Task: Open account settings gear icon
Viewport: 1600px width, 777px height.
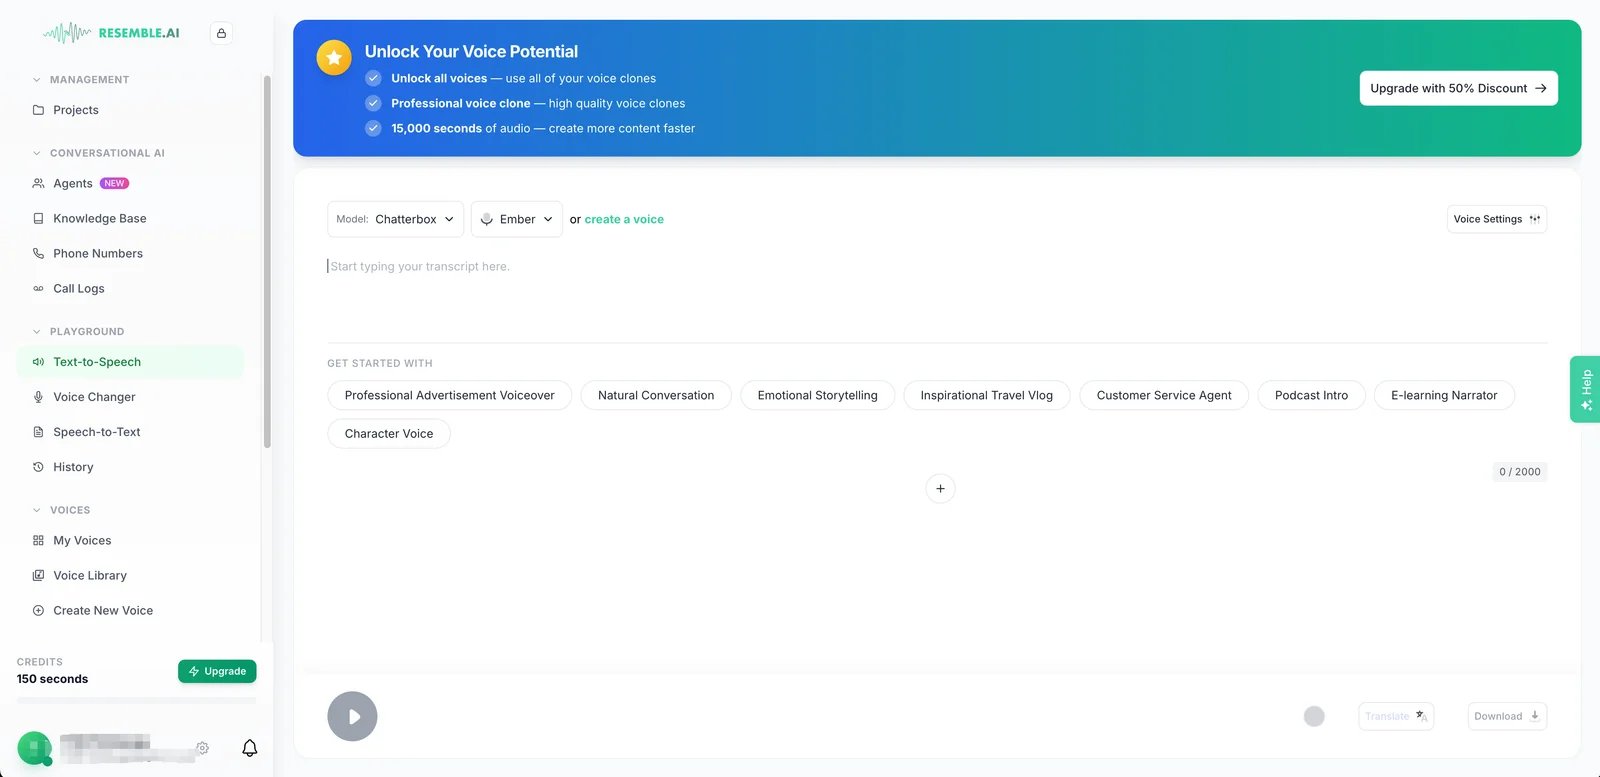Action: [x=203, y=748]
